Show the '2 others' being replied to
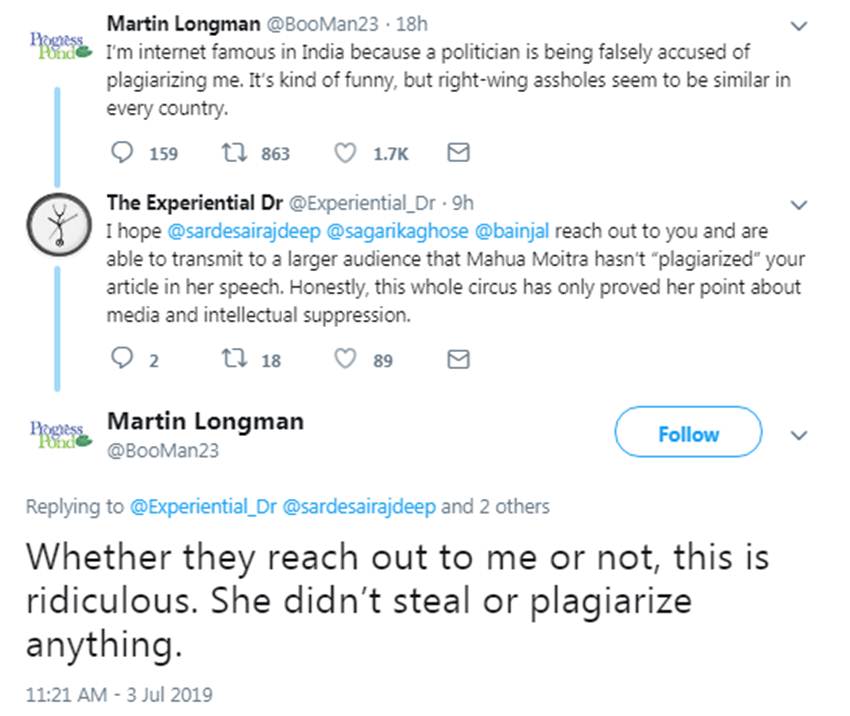Viewport: 850px width, 716px height. click(x=494, y=507)
